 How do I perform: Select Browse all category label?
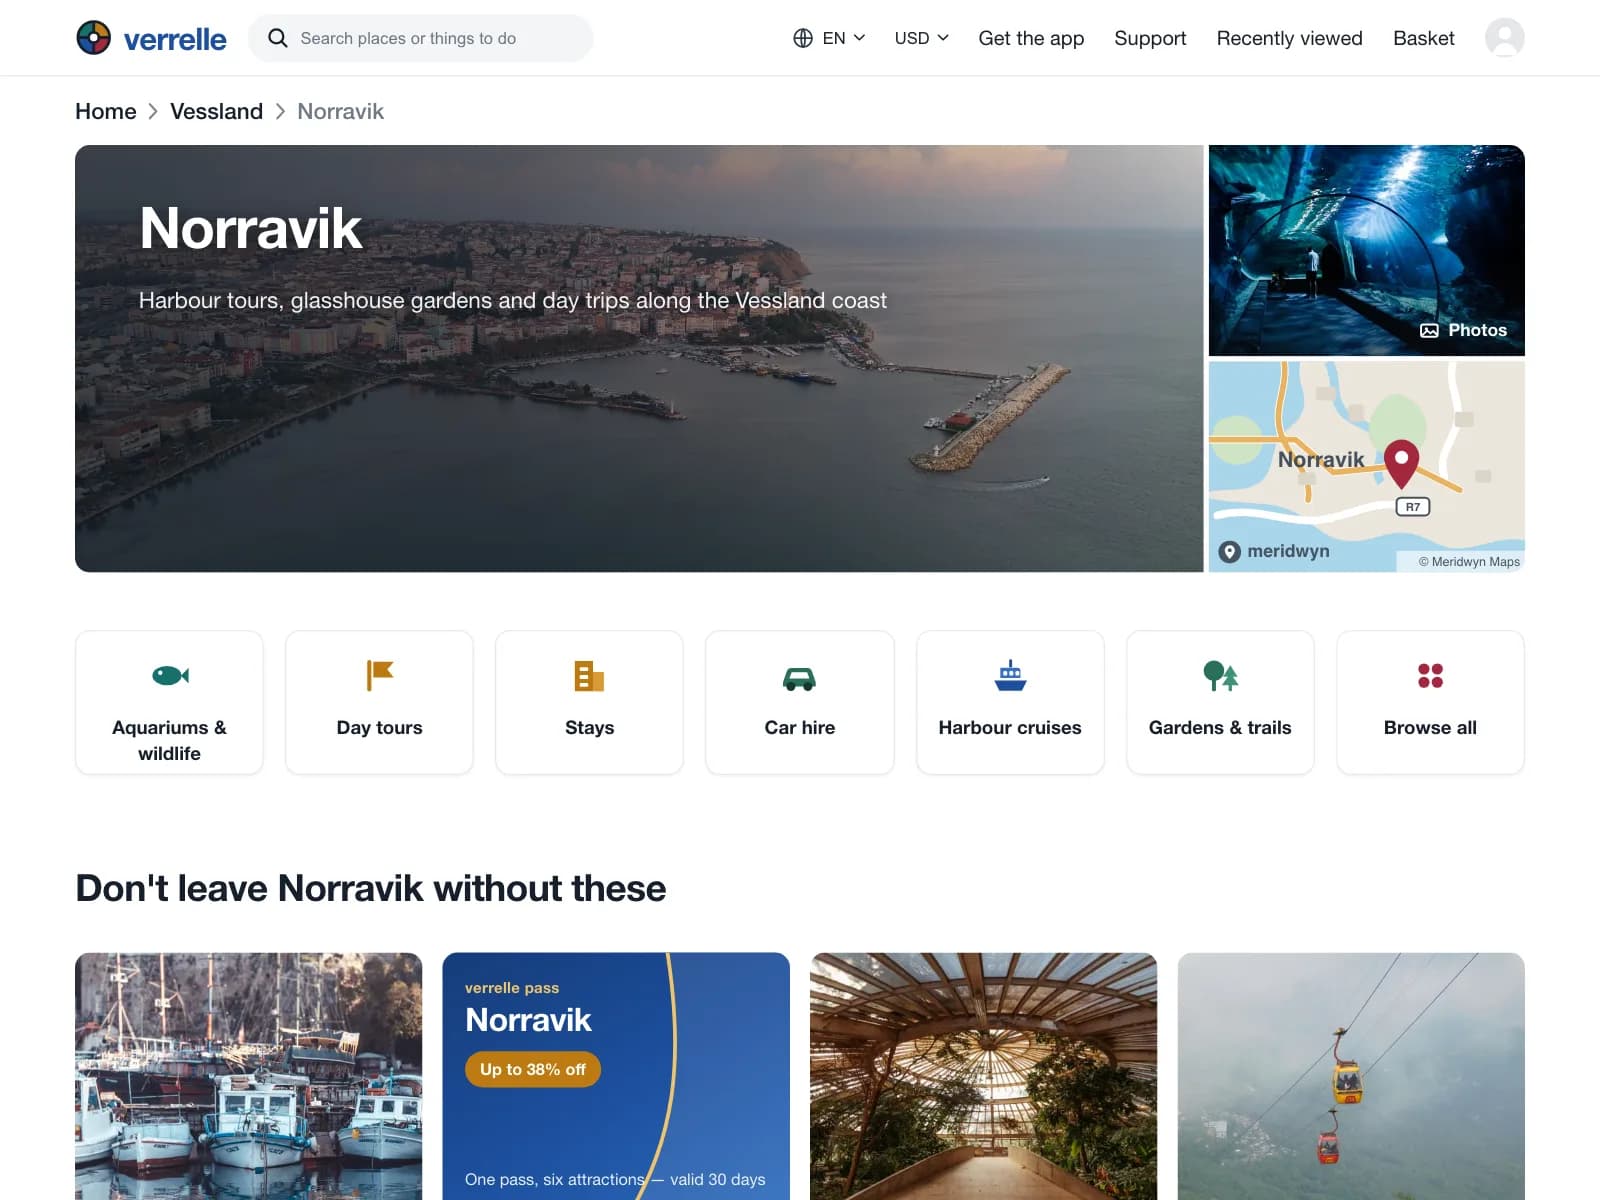pyautogui.click(x=1430, y=727)
